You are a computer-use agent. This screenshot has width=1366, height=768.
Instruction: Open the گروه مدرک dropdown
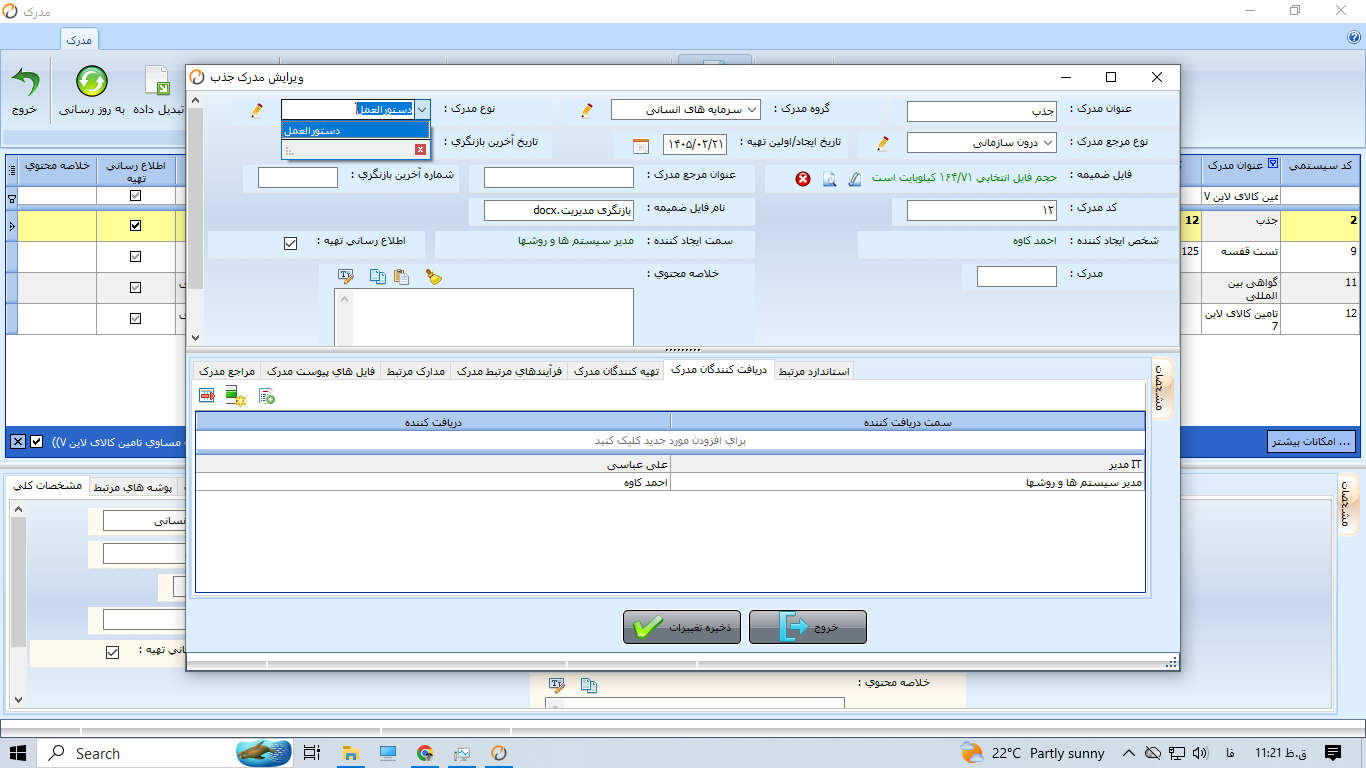point(752,109)
